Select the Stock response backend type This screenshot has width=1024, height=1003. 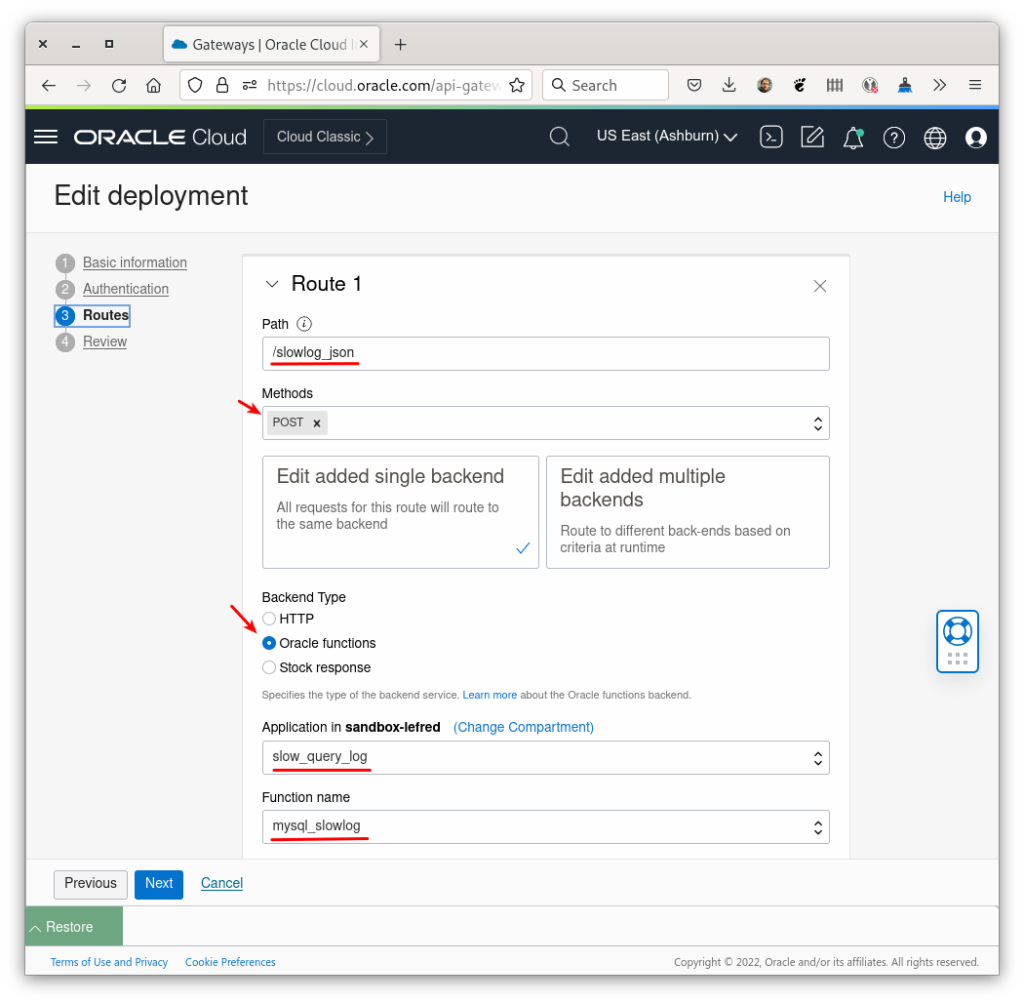(268, 667)
